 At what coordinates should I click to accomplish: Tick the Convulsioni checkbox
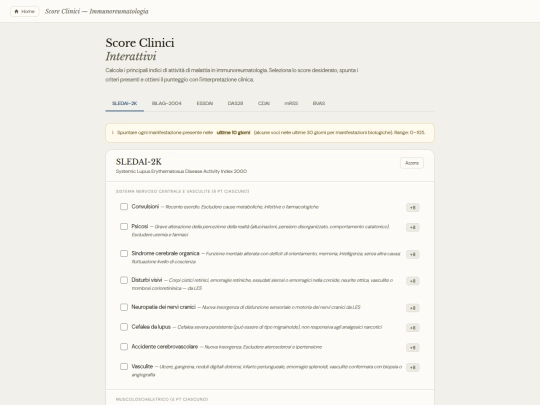[124, 207]
